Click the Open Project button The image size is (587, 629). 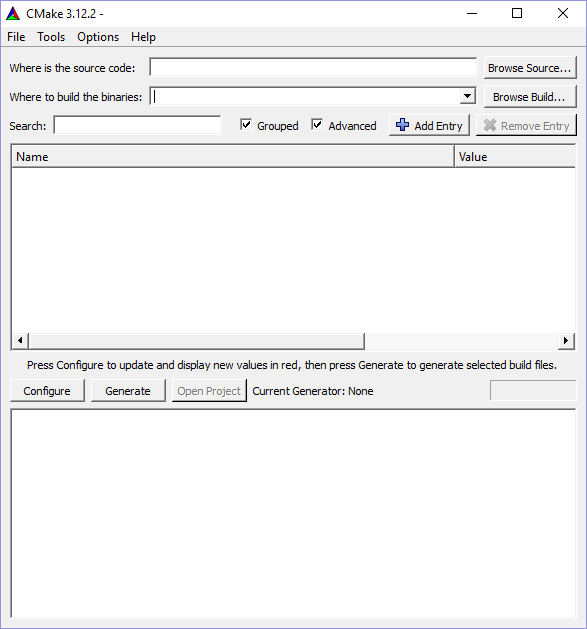(x=209, y=391)
